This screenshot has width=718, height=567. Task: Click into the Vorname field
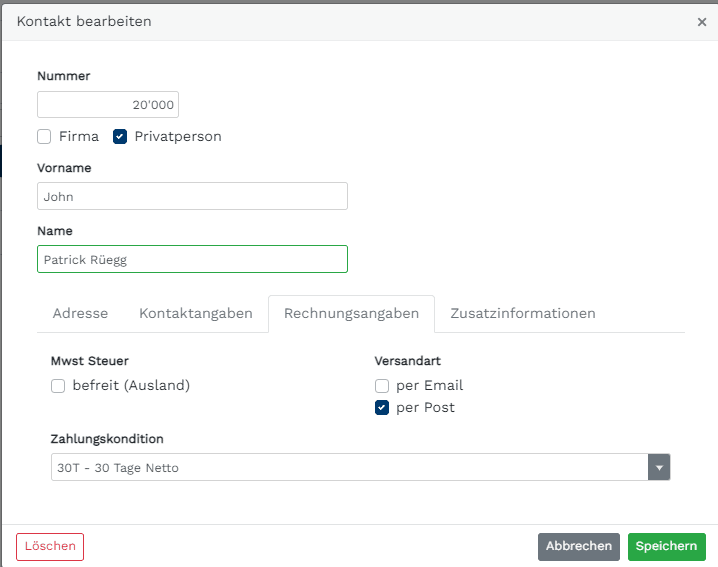click(x=192, y=196)
